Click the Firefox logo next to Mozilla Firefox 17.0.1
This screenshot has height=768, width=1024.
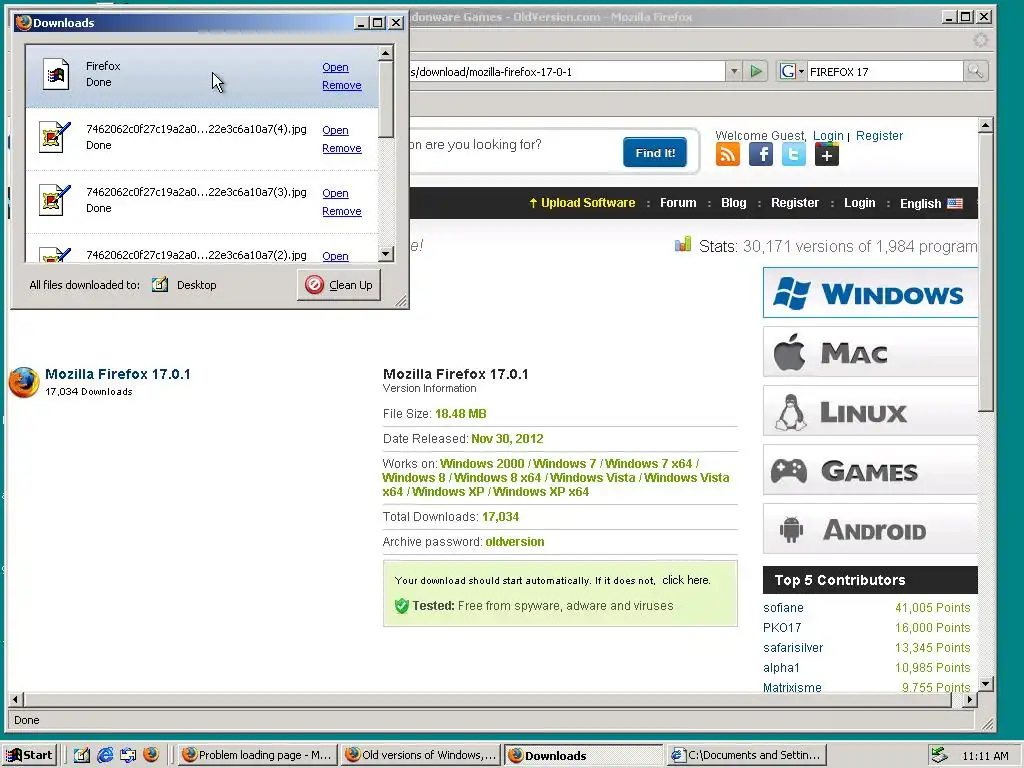click(24, 382)
